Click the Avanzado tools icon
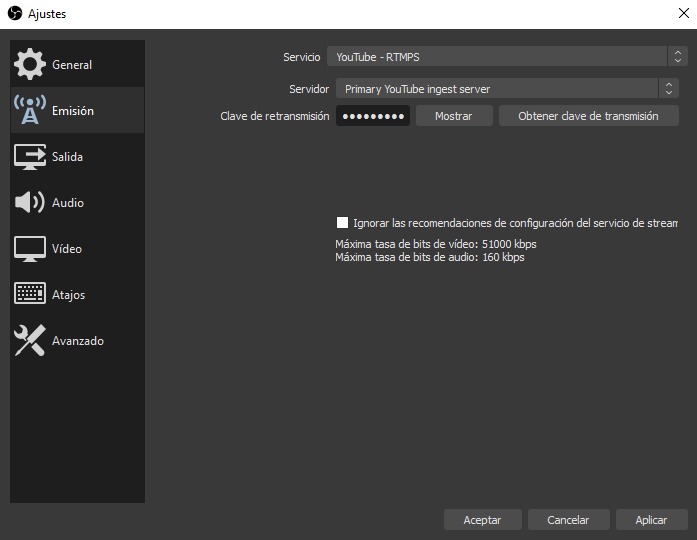This screenshot has height=540, width=697. tap(29, 341)
